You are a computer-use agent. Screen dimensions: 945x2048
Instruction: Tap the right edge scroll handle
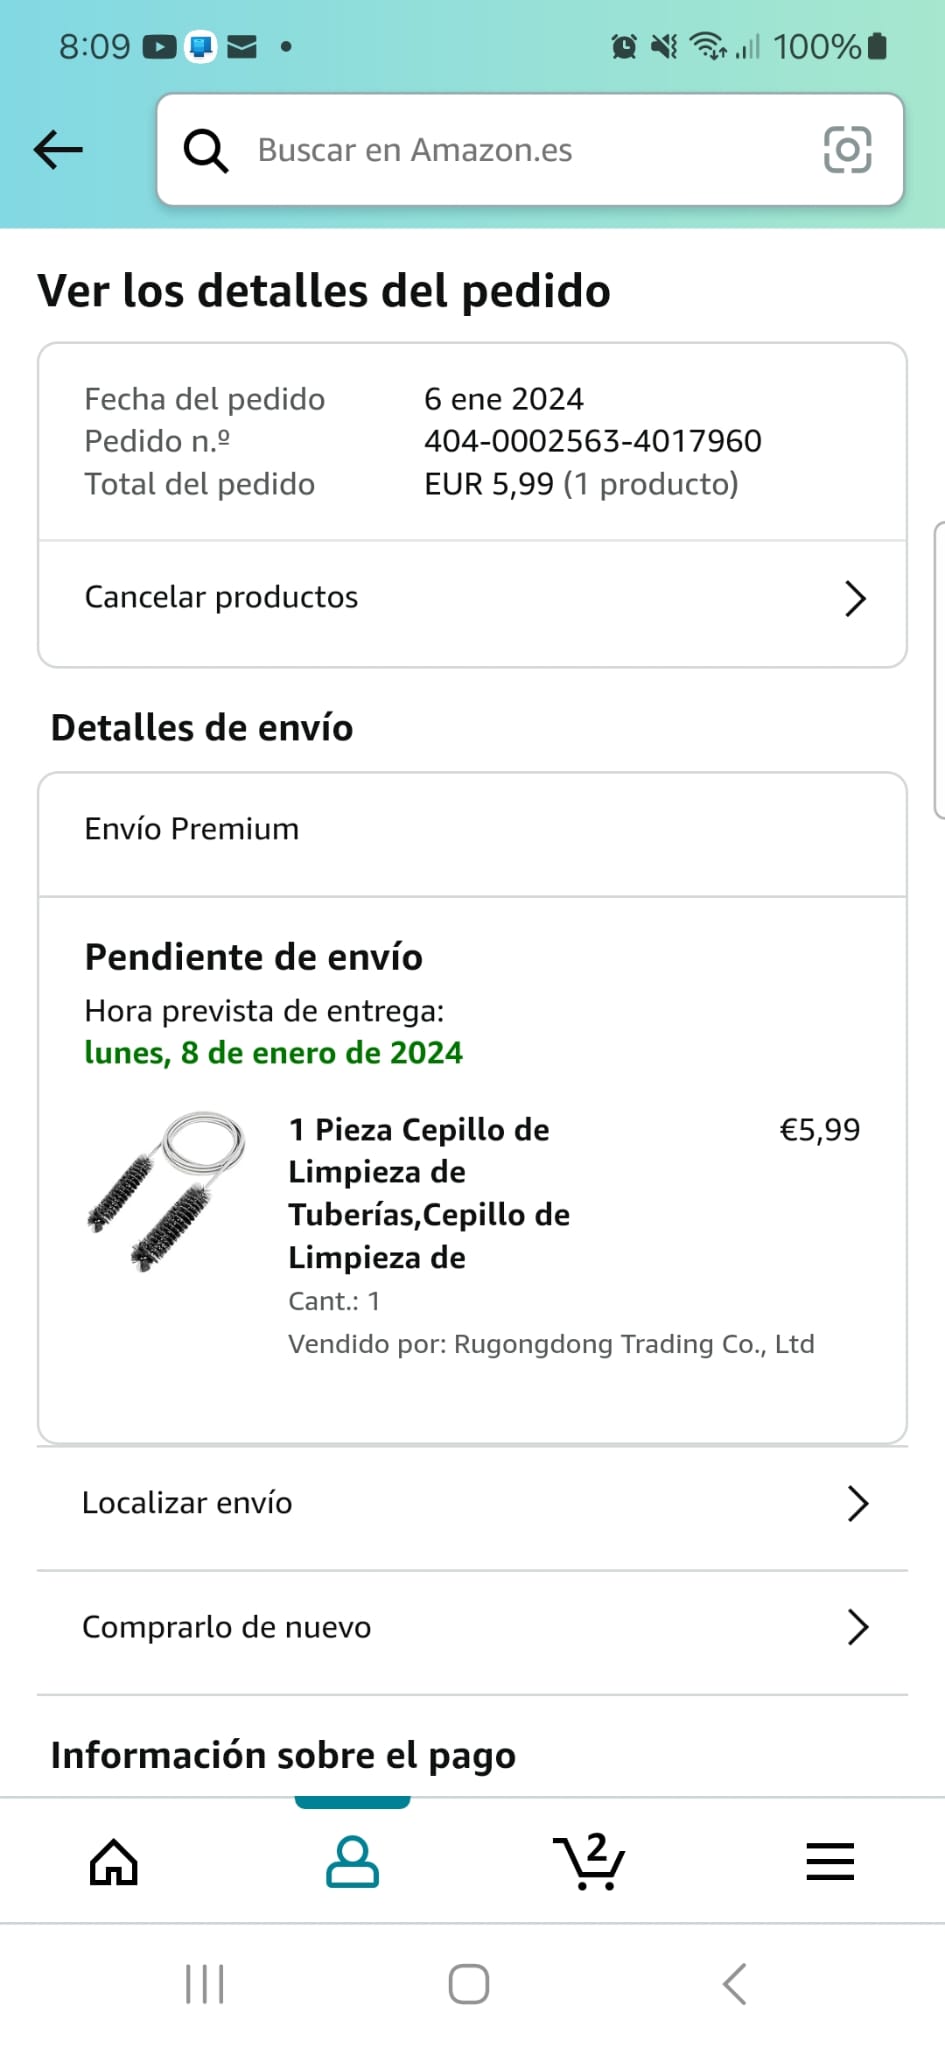(939, 670)
